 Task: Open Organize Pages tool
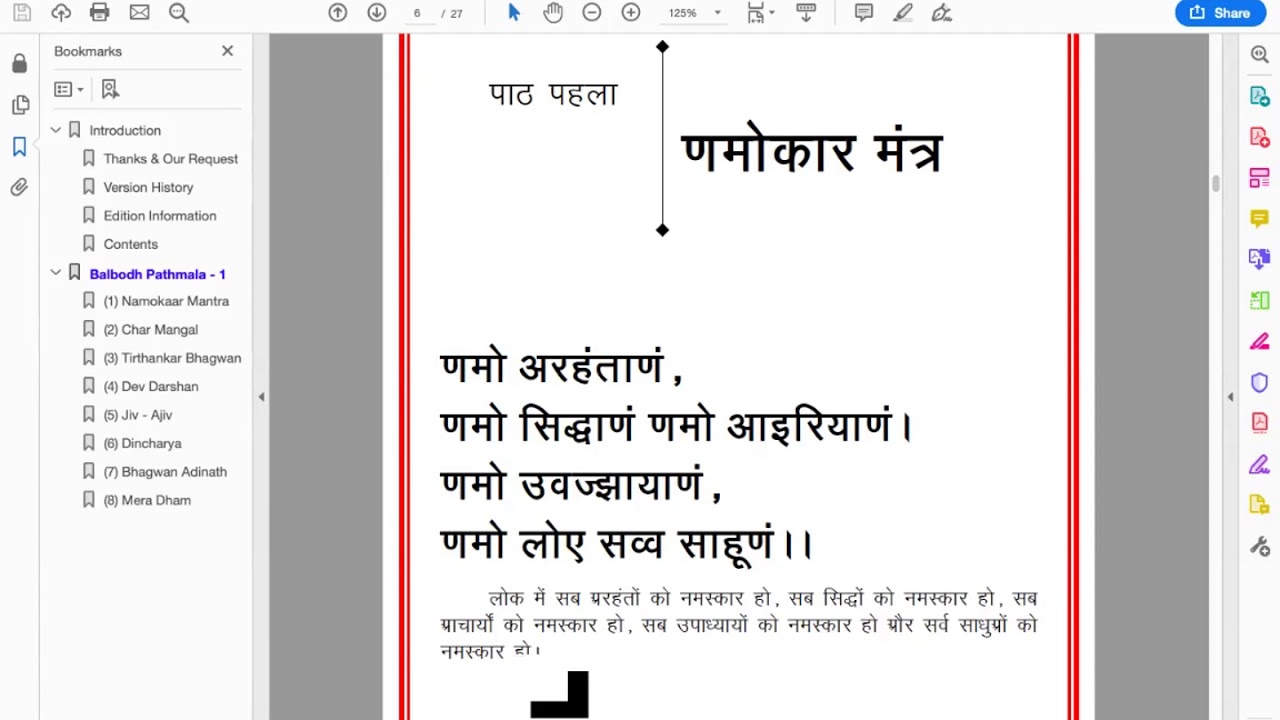tap(1259, 178)
